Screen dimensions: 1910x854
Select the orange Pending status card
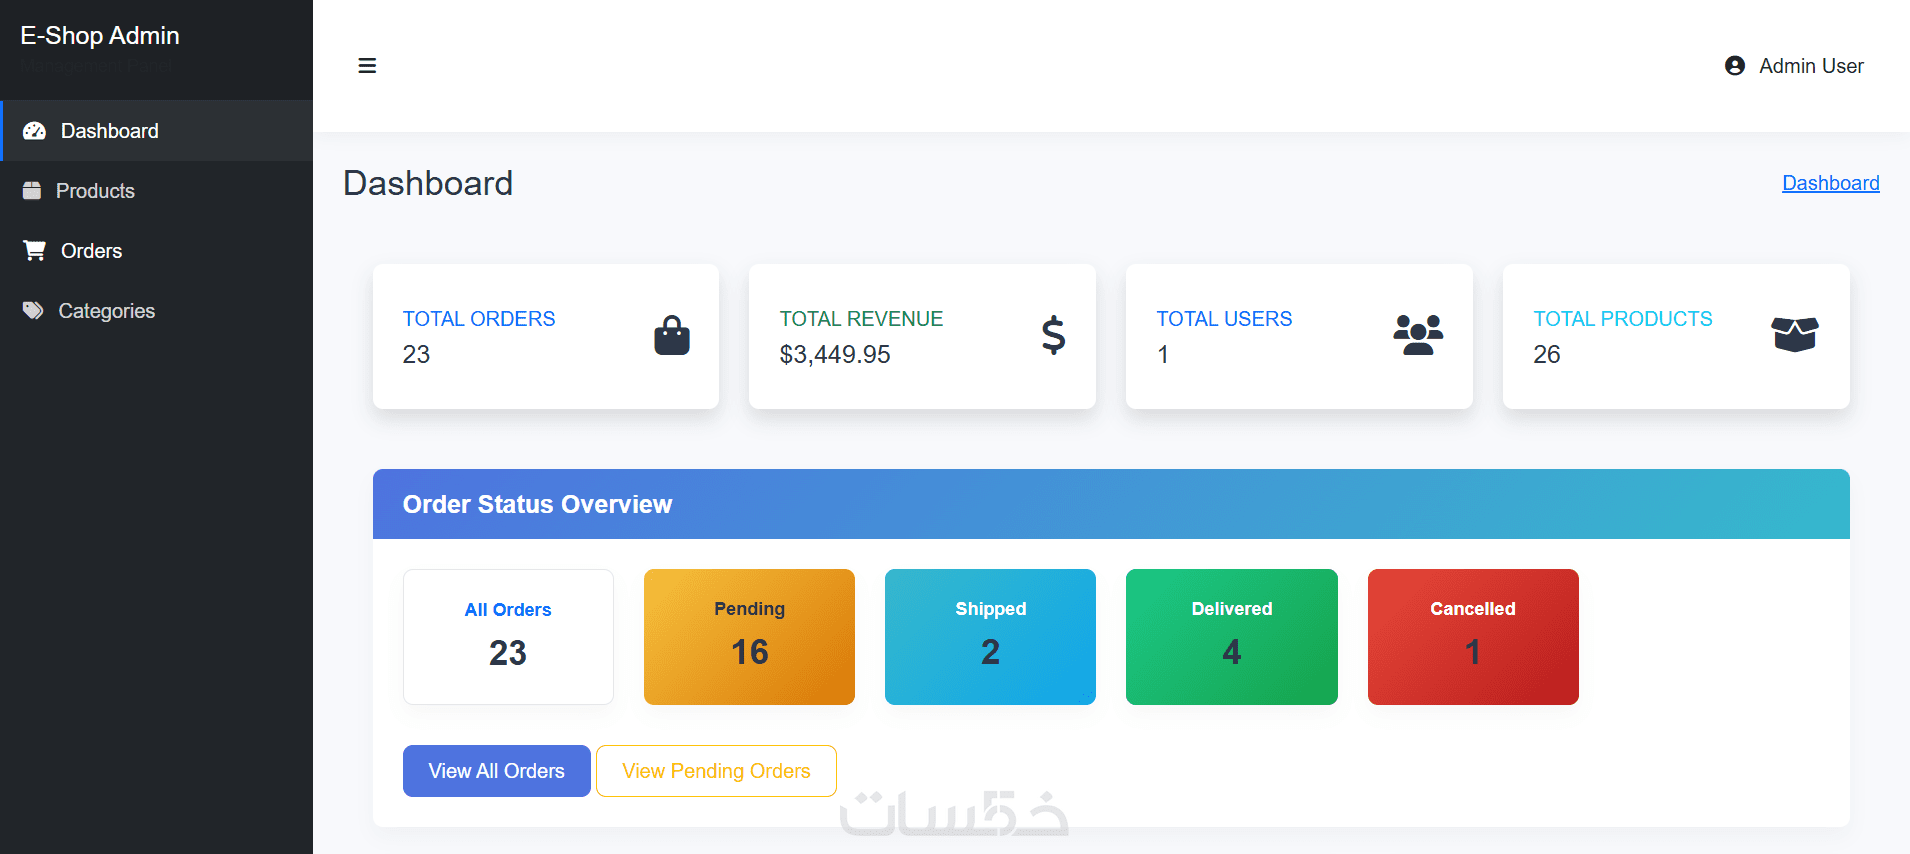pyautogui.click(x=749, y=637)
